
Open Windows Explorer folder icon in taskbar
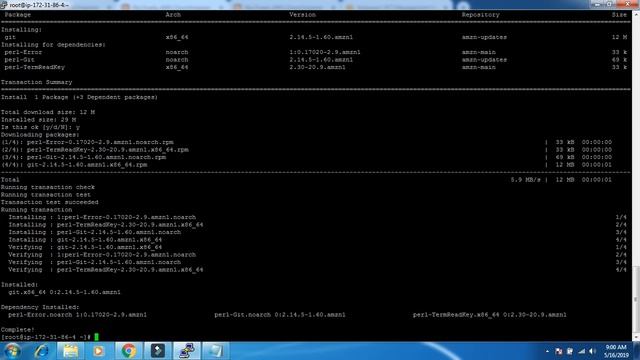point(71,351)
